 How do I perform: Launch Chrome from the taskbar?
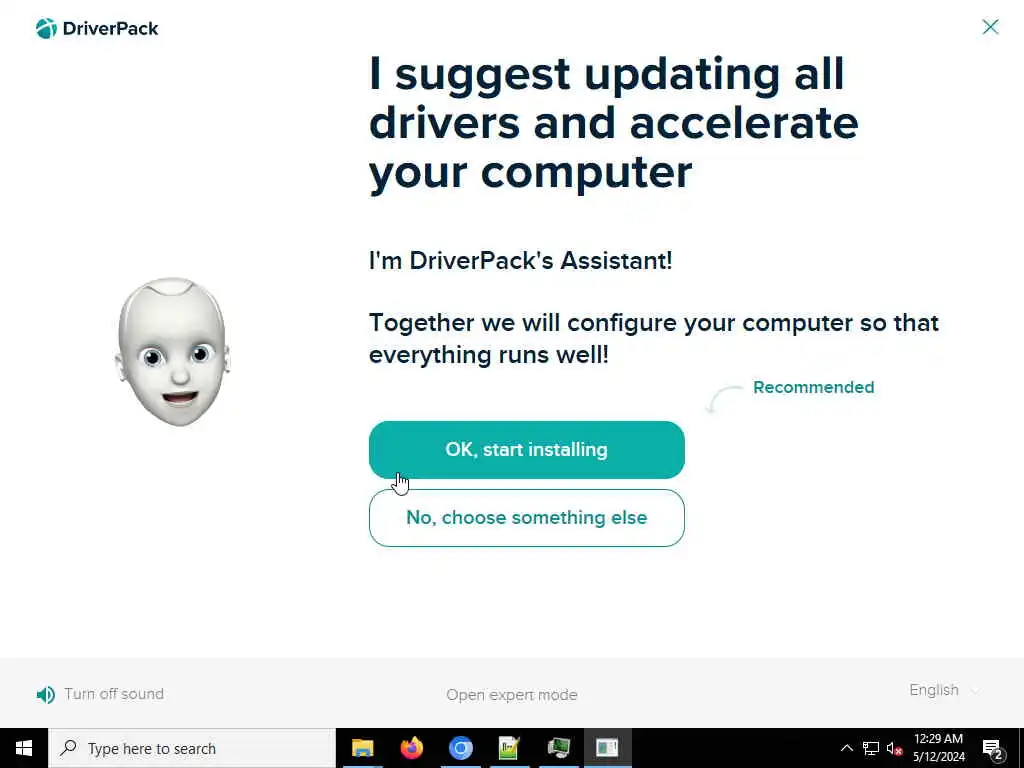pyautogui.click(x=460, y=748)
